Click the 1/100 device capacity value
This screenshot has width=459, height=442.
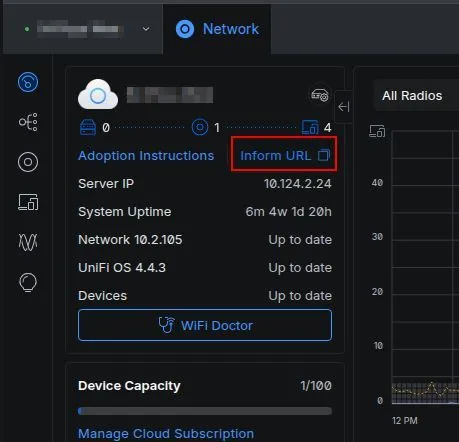(x=316, y=386)
